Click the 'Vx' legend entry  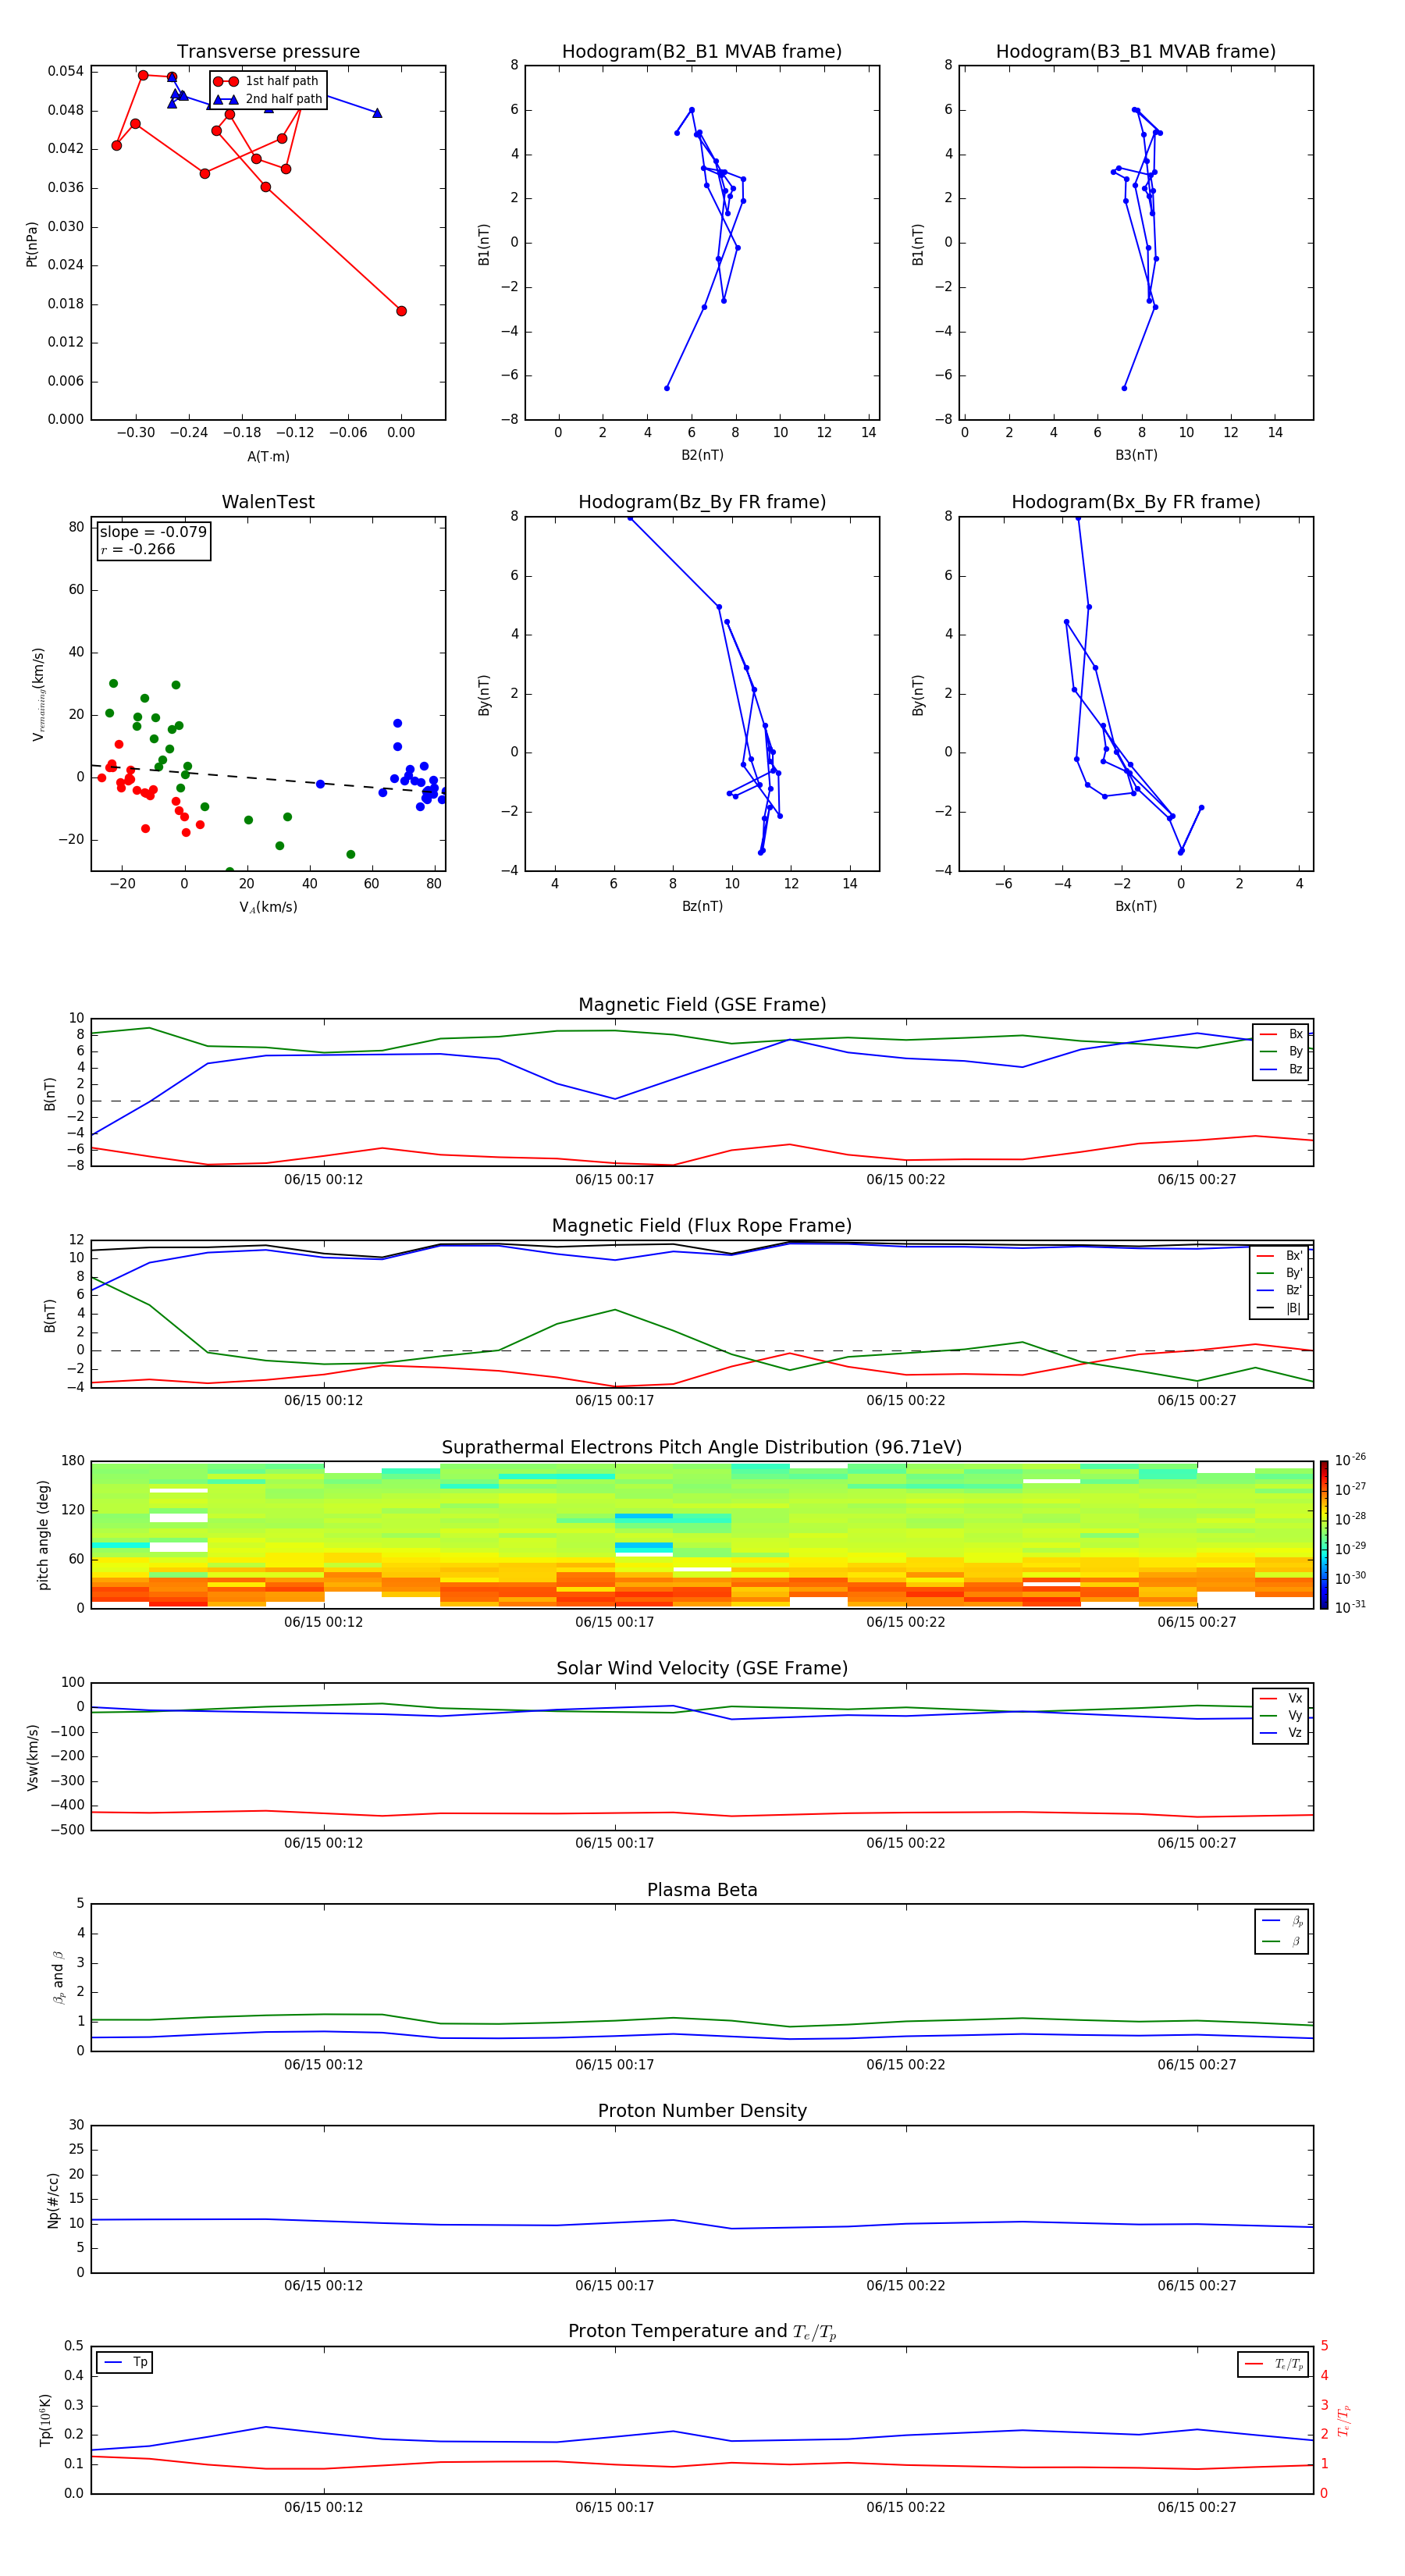coord(1281,1698)
